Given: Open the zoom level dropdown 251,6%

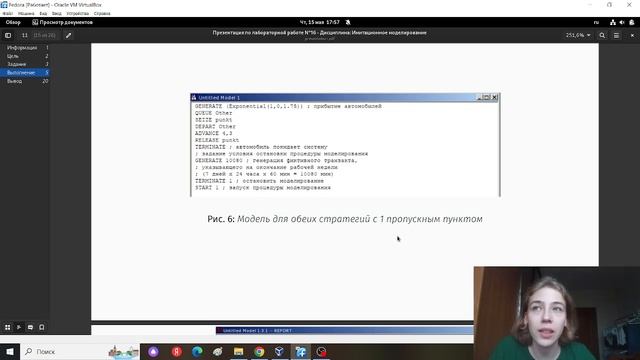Looking at the screenshot, I should (x=578, y=36).
